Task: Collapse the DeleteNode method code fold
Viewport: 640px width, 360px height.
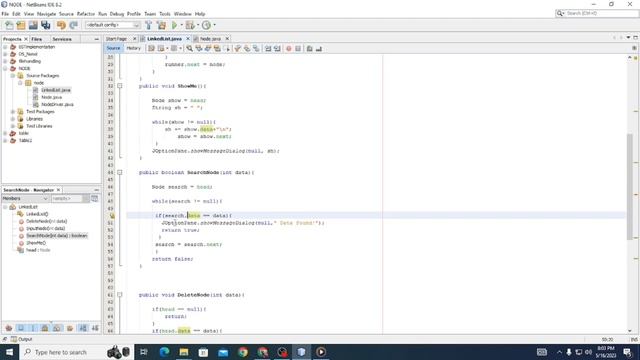Action: coord(120,295)
